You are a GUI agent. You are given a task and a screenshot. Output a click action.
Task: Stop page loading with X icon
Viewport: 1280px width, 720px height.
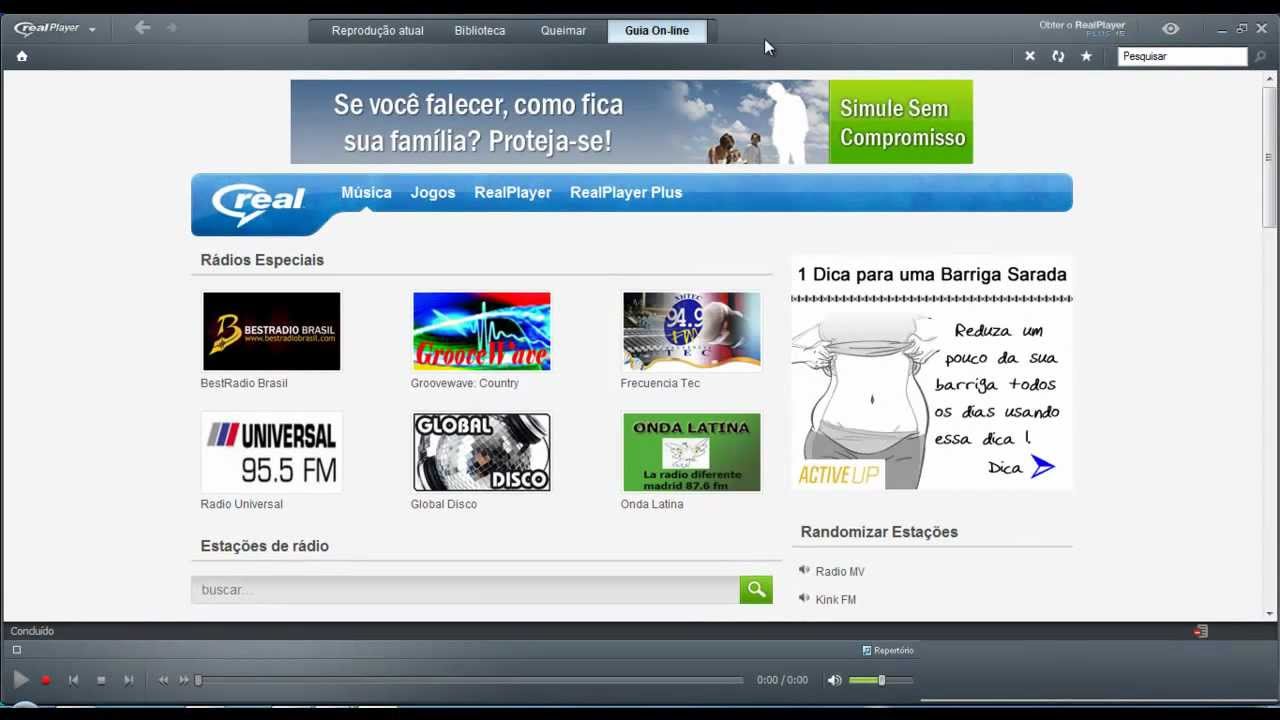pyautogui.click(x=1030, y=56)
